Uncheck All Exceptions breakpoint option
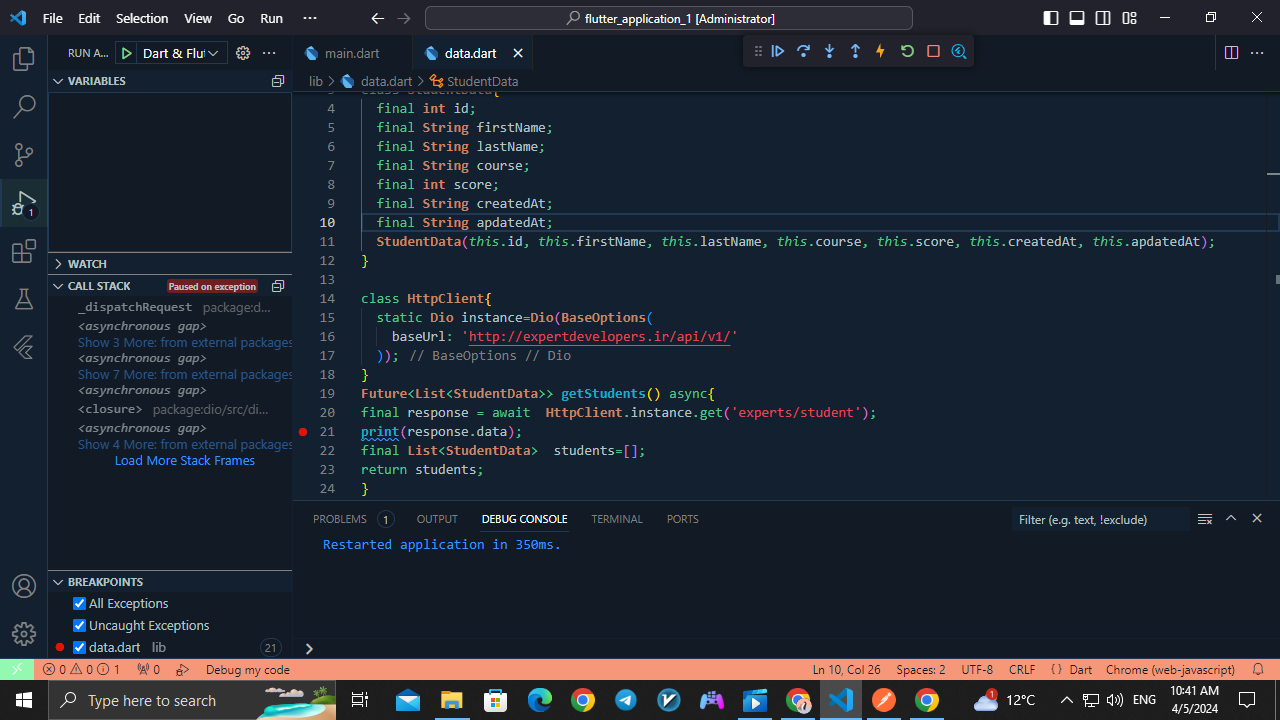This screenshot has width=1280, height=720. [80, 603]
